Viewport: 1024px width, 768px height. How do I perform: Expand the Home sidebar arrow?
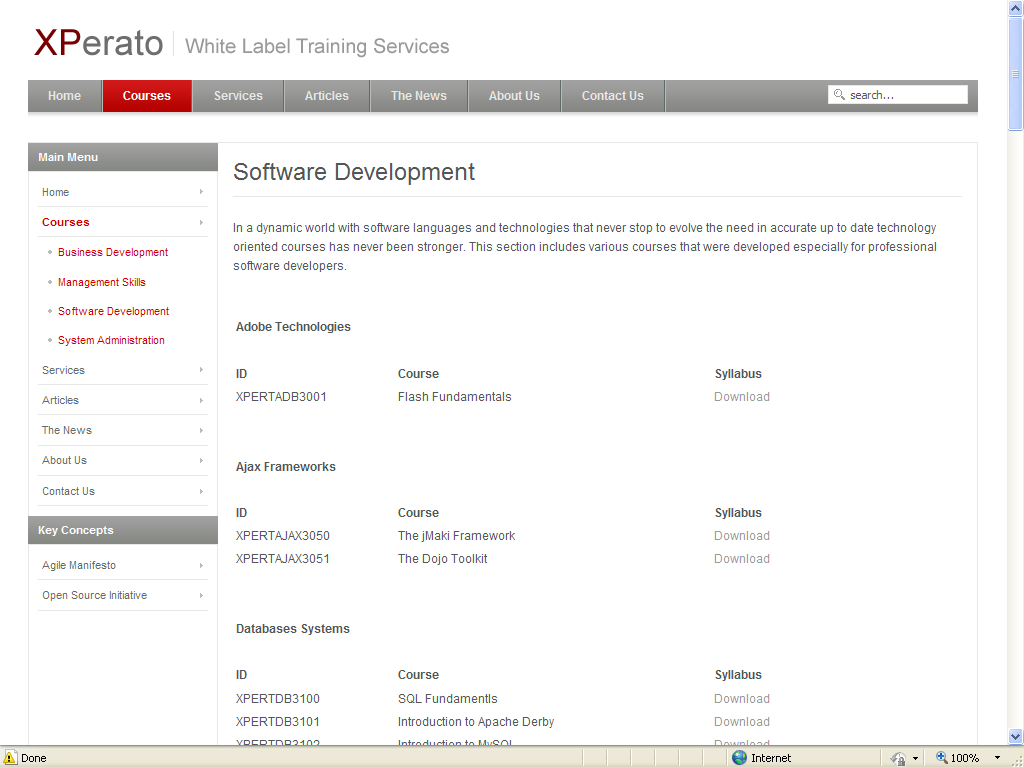201,191
